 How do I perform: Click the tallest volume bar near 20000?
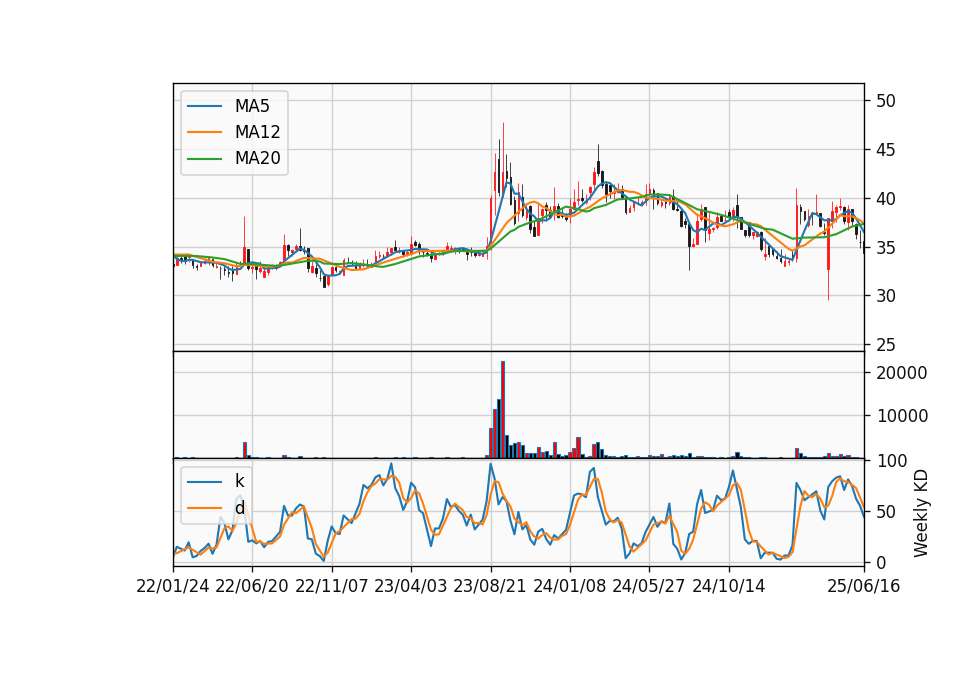[x=503, y=410]
